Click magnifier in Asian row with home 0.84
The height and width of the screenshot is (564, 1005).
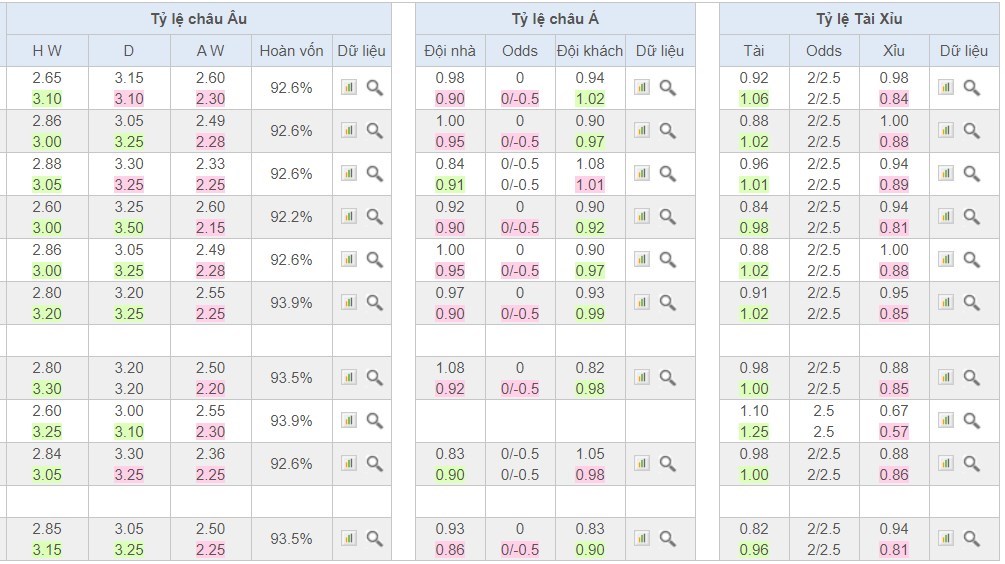pyautogui.click(x=667, y=173)
